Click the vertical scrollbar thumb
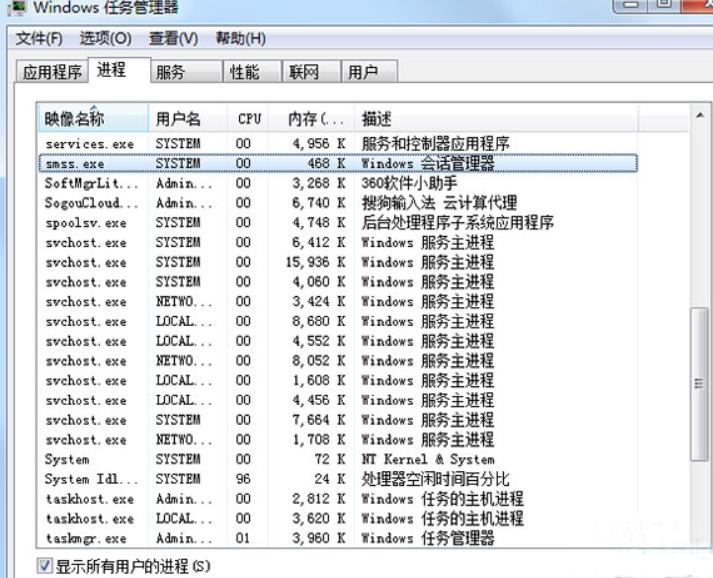 pos(699,384)
